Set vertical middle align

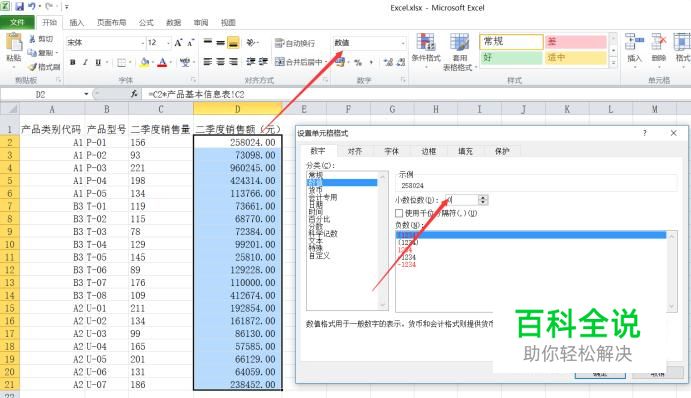coord(220,43)
